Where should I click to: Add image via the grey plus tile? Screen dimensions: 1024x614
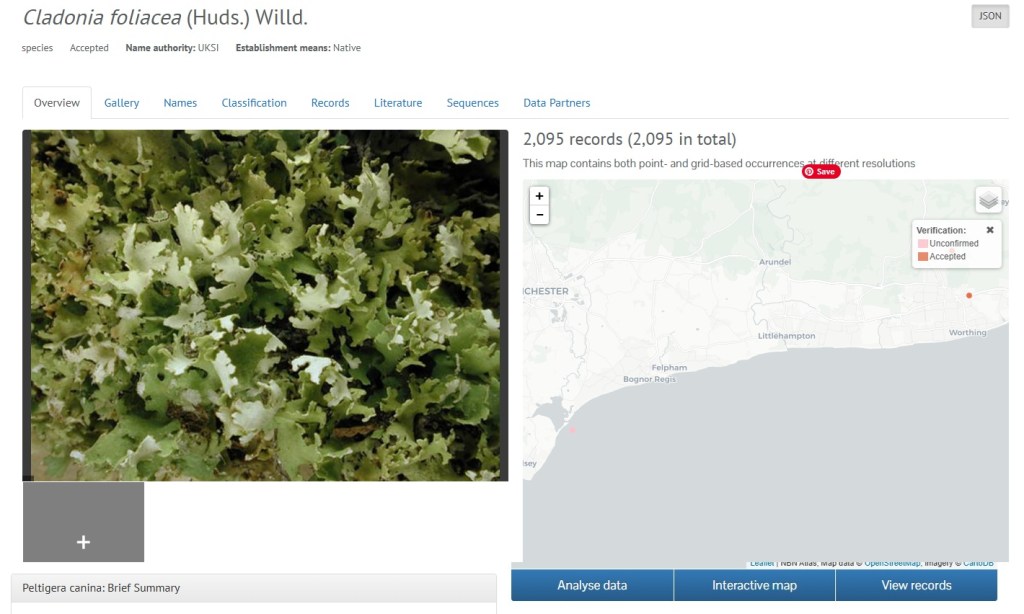pos(84,522)
